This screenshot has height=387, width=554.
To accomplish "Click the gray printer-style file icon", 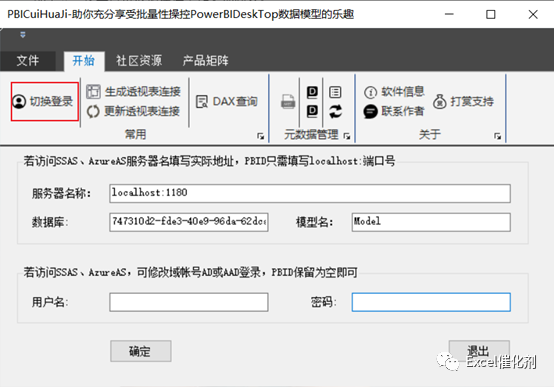I will point(288,102).
